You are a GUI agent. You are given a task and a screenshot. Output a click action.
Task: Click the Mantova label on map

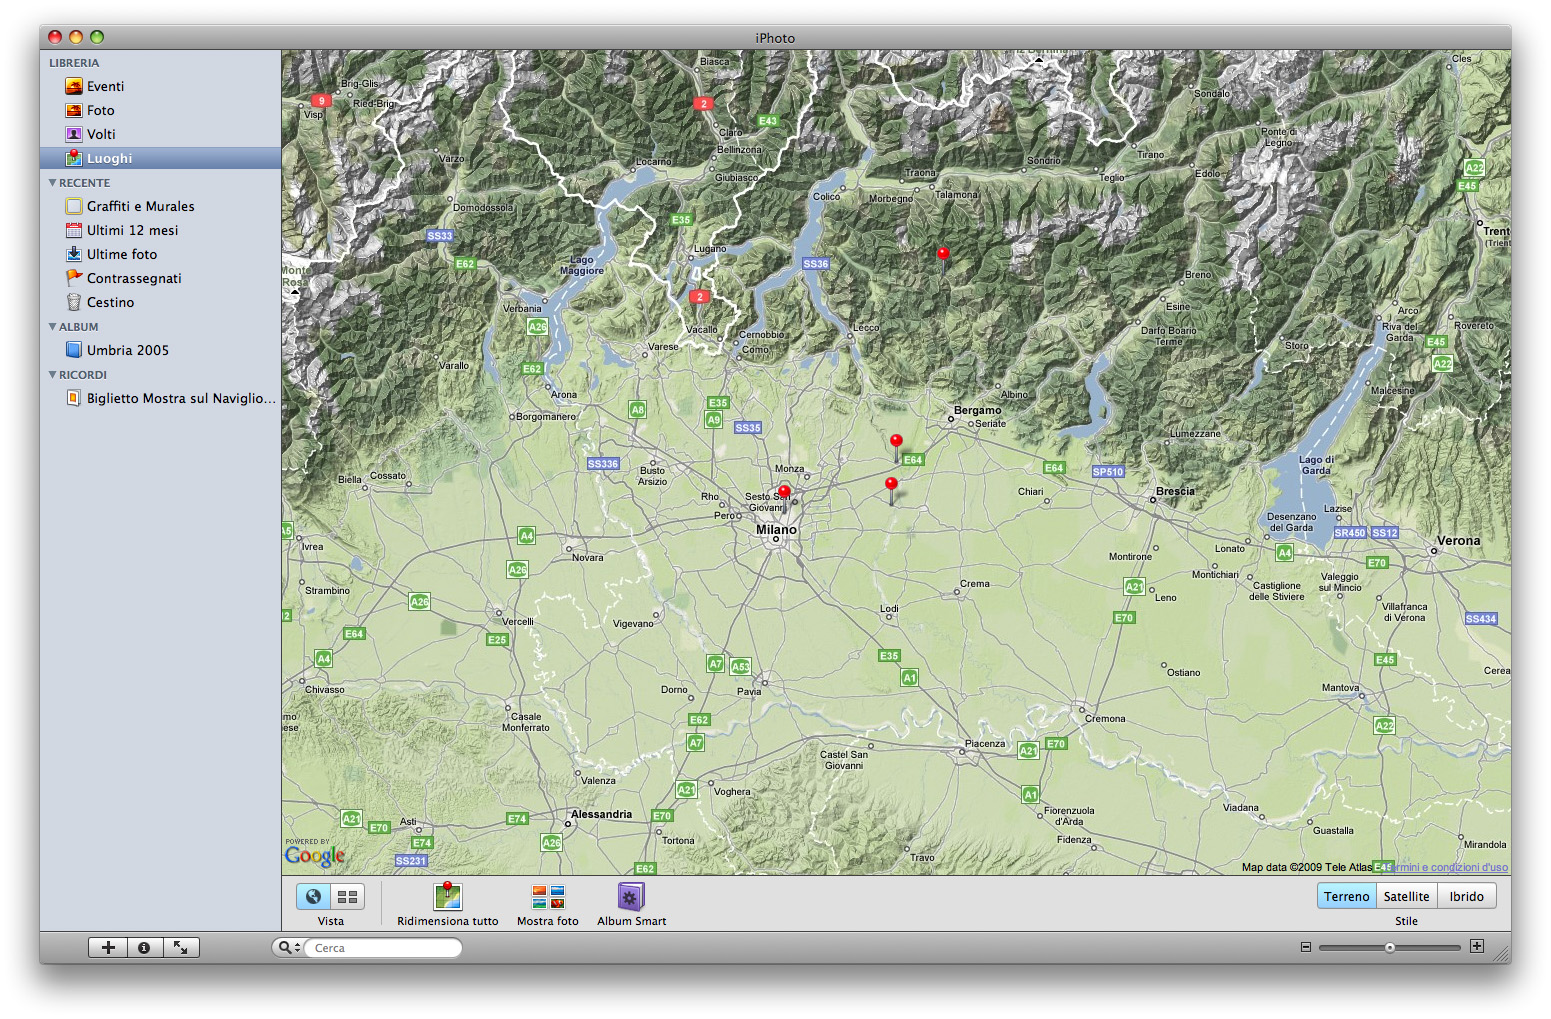click(x=1340, y=687)
